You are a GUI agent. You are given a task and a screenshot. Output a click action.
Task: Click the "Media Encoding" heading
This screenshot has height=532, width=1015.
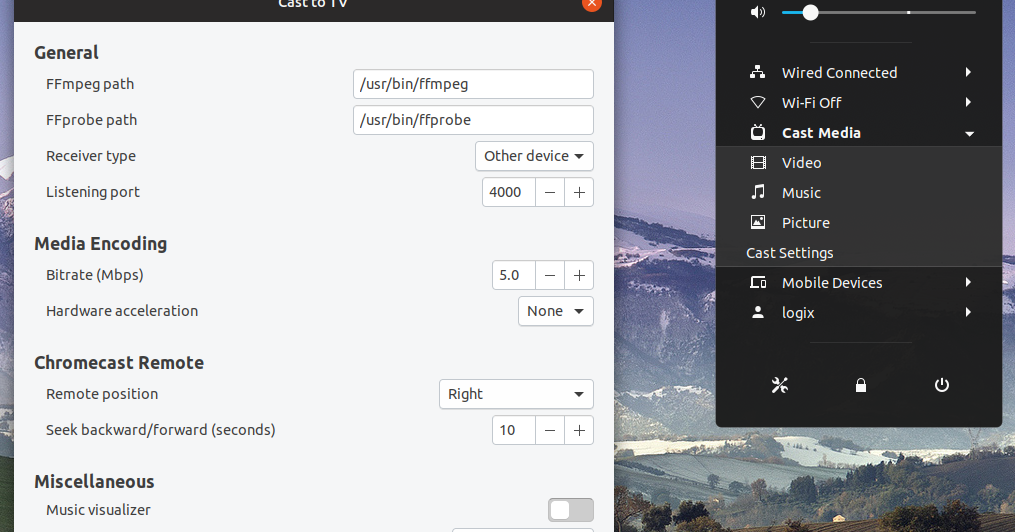(100, 243)
